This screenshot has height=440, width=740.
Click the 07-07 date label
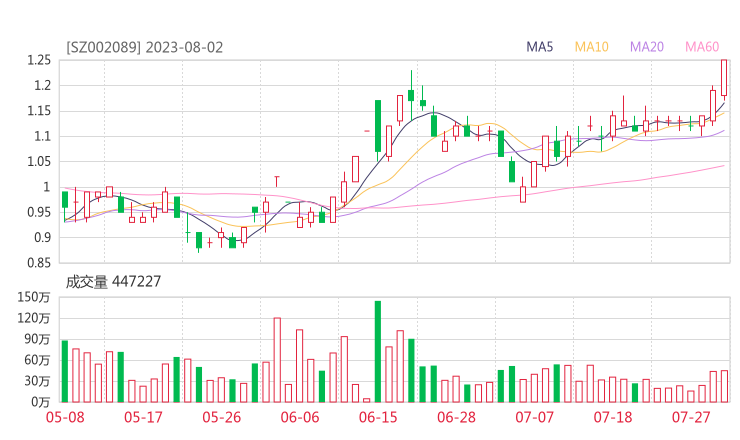pyautogui.click(x=535, y=418)
